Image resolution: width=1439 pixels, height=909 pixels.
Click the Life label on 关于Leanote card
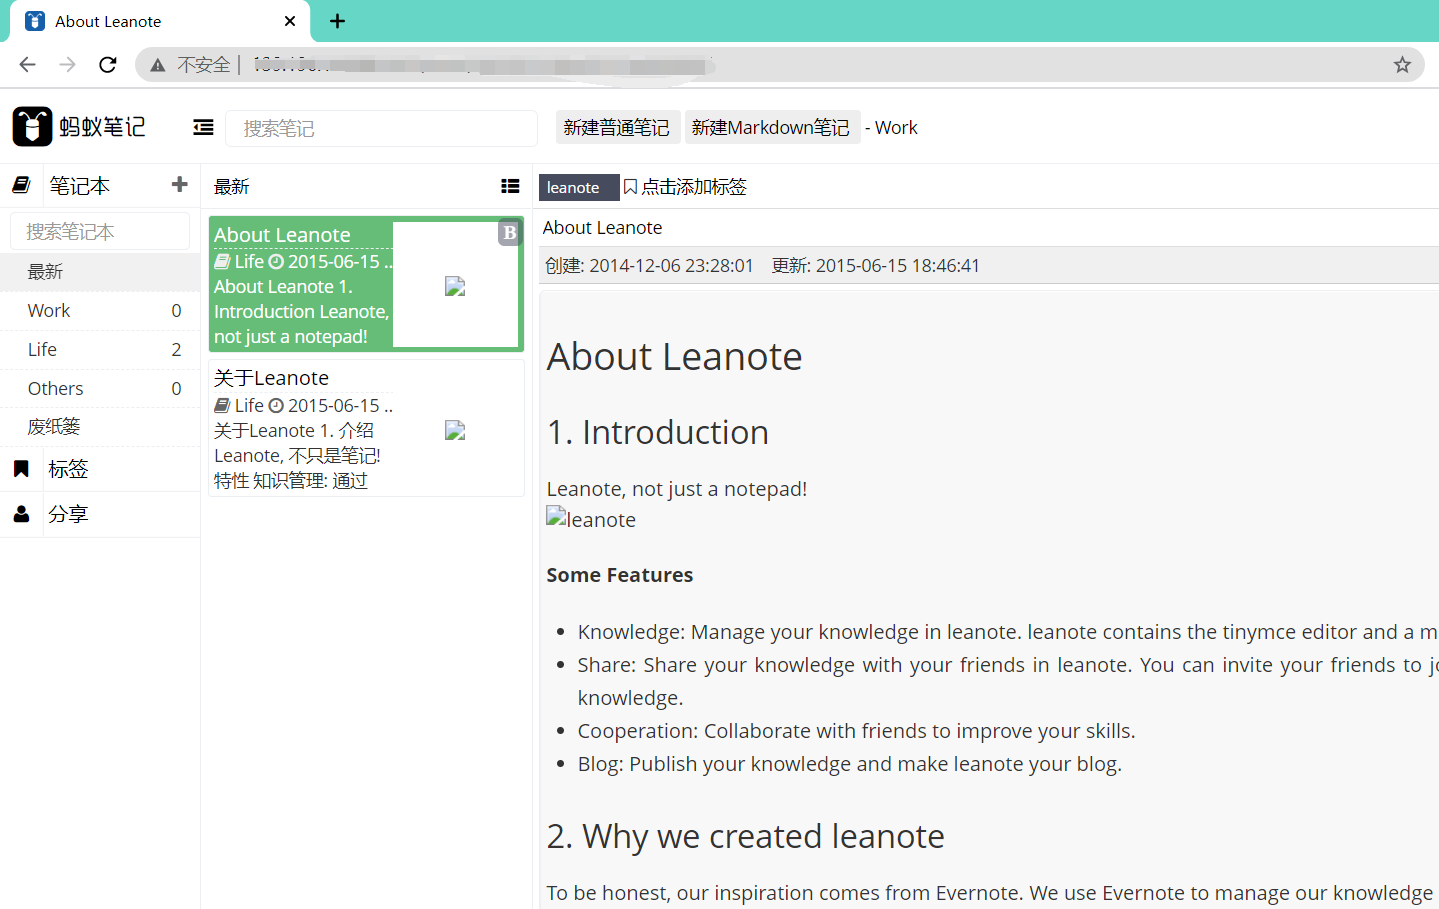[249, 405]
